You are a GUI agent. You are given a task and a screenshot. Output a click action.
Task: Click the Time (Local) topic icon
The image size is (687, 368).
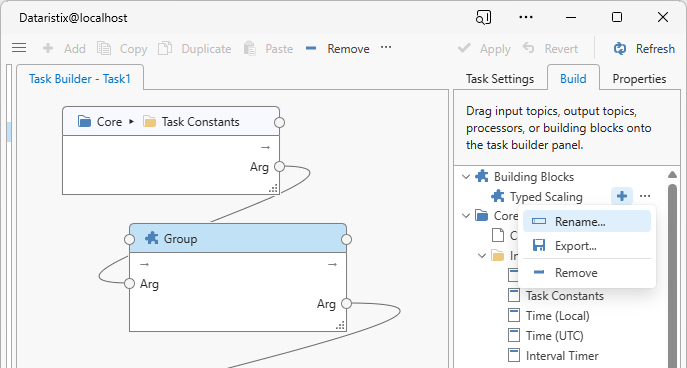[513, 315]
